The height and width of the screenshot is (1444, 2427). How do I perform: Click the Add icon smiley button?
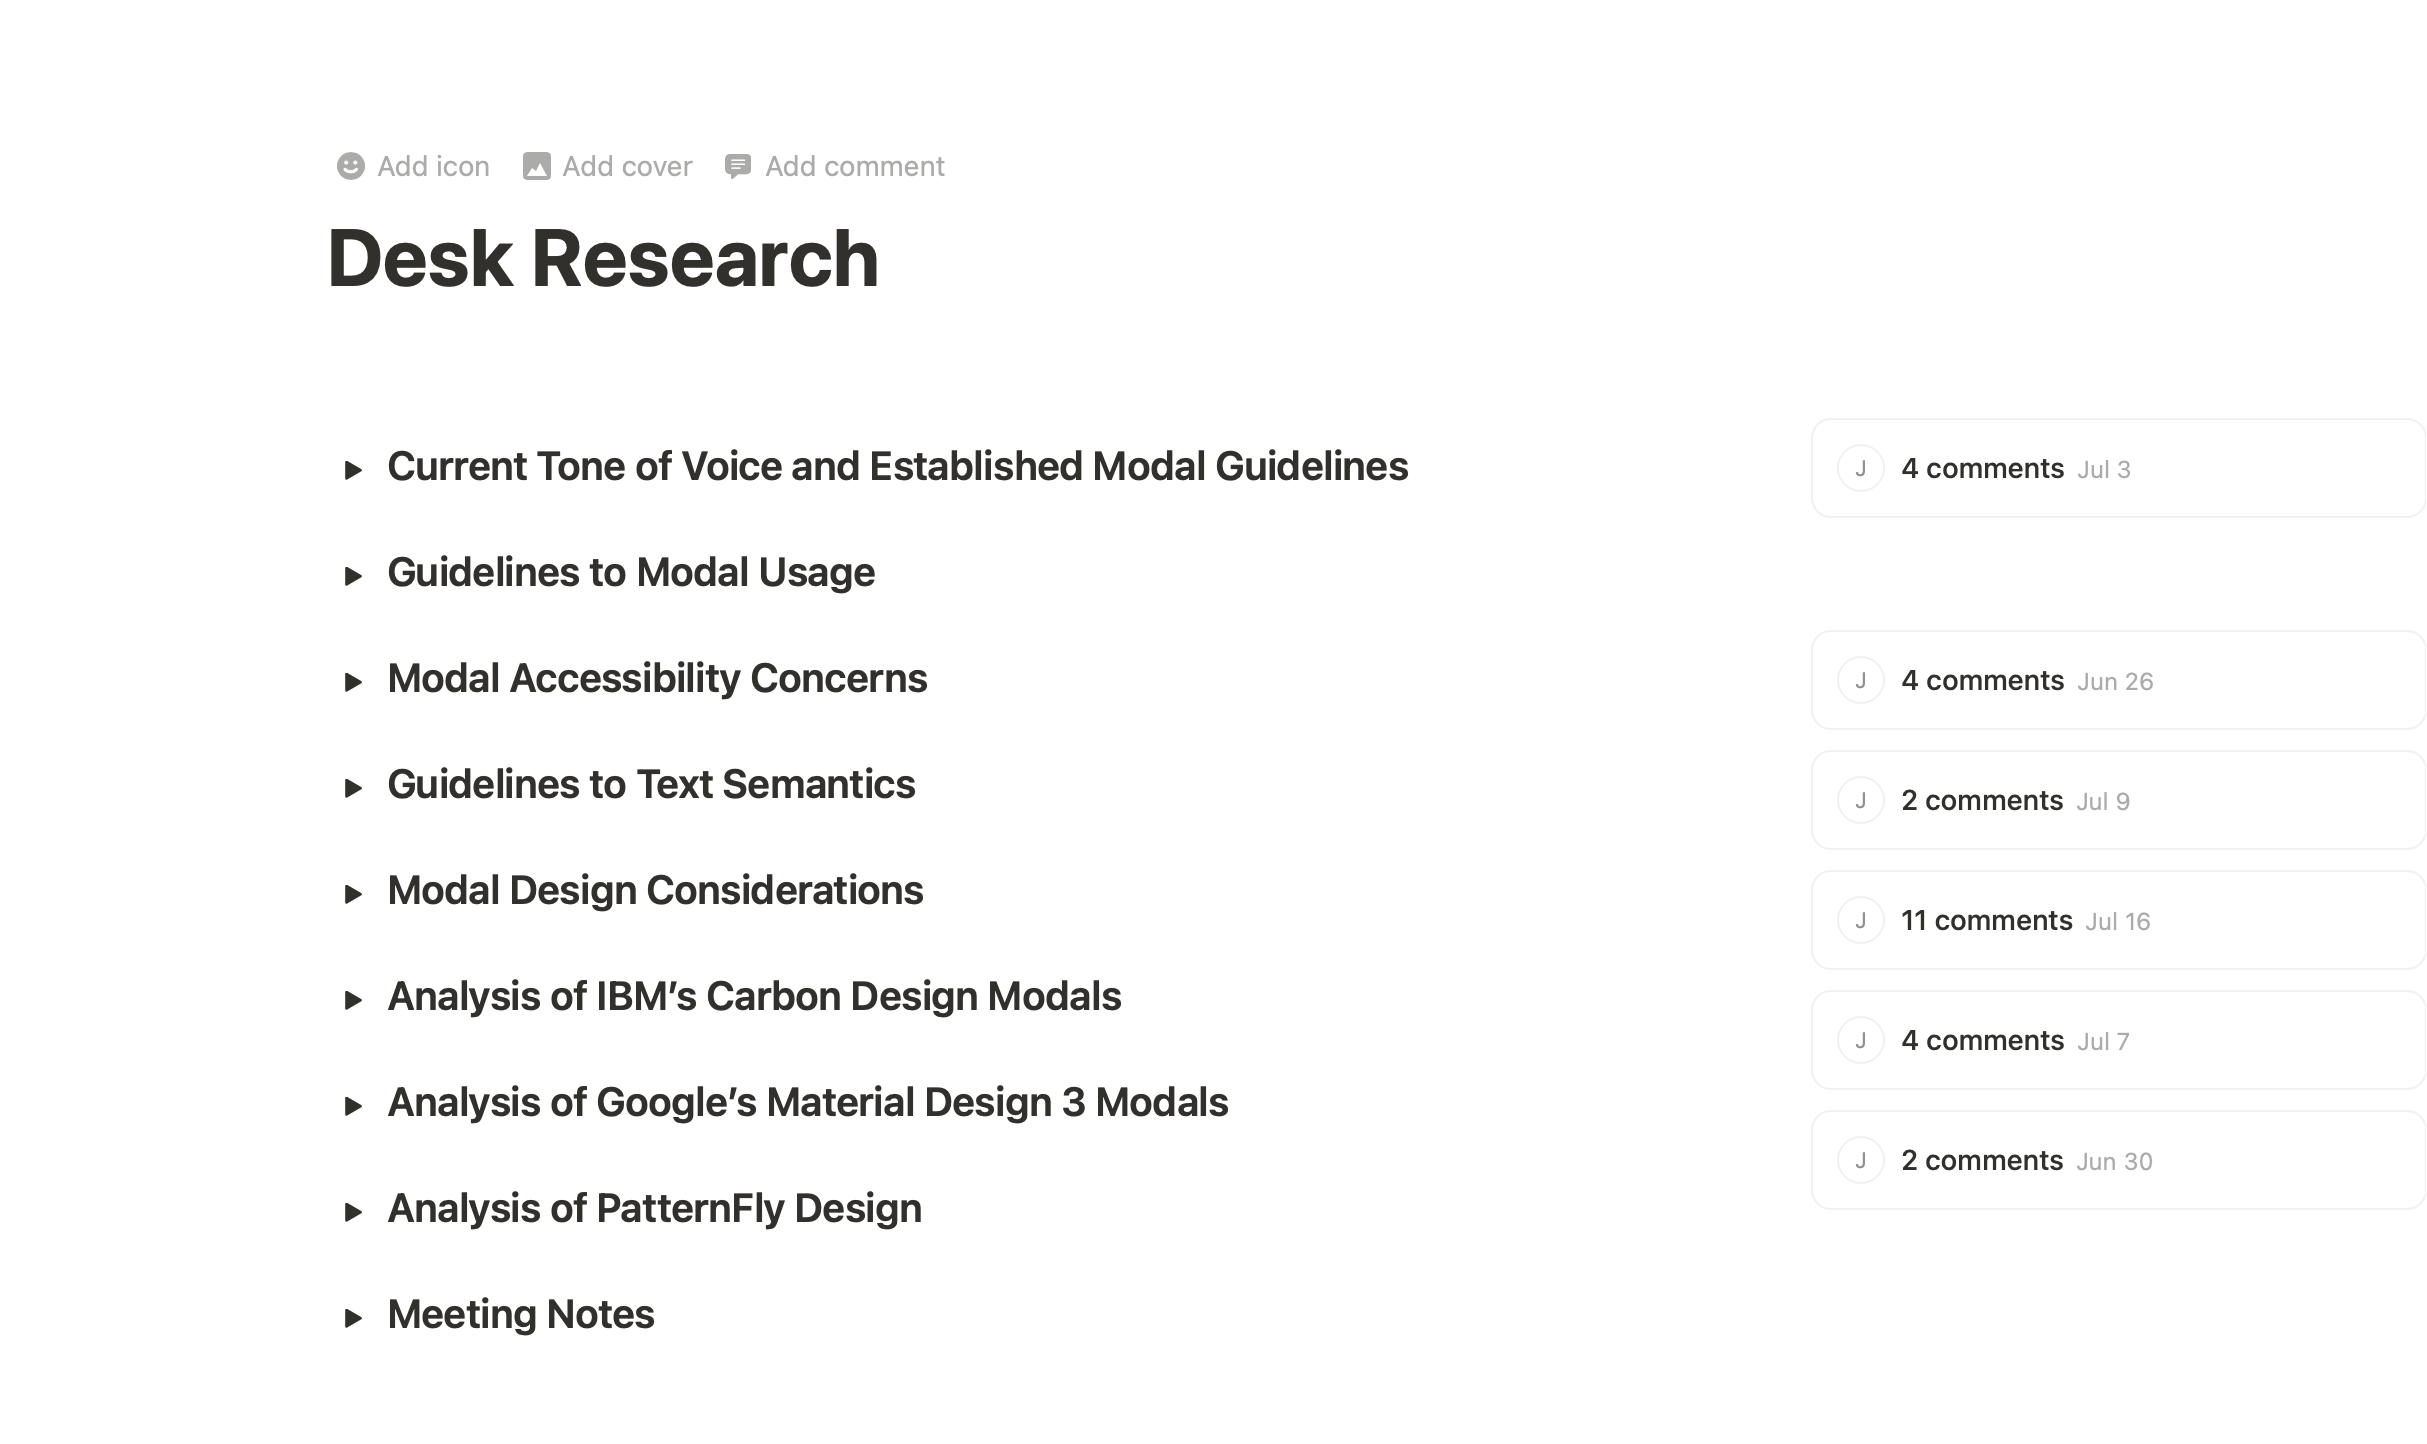pos(349,166)
